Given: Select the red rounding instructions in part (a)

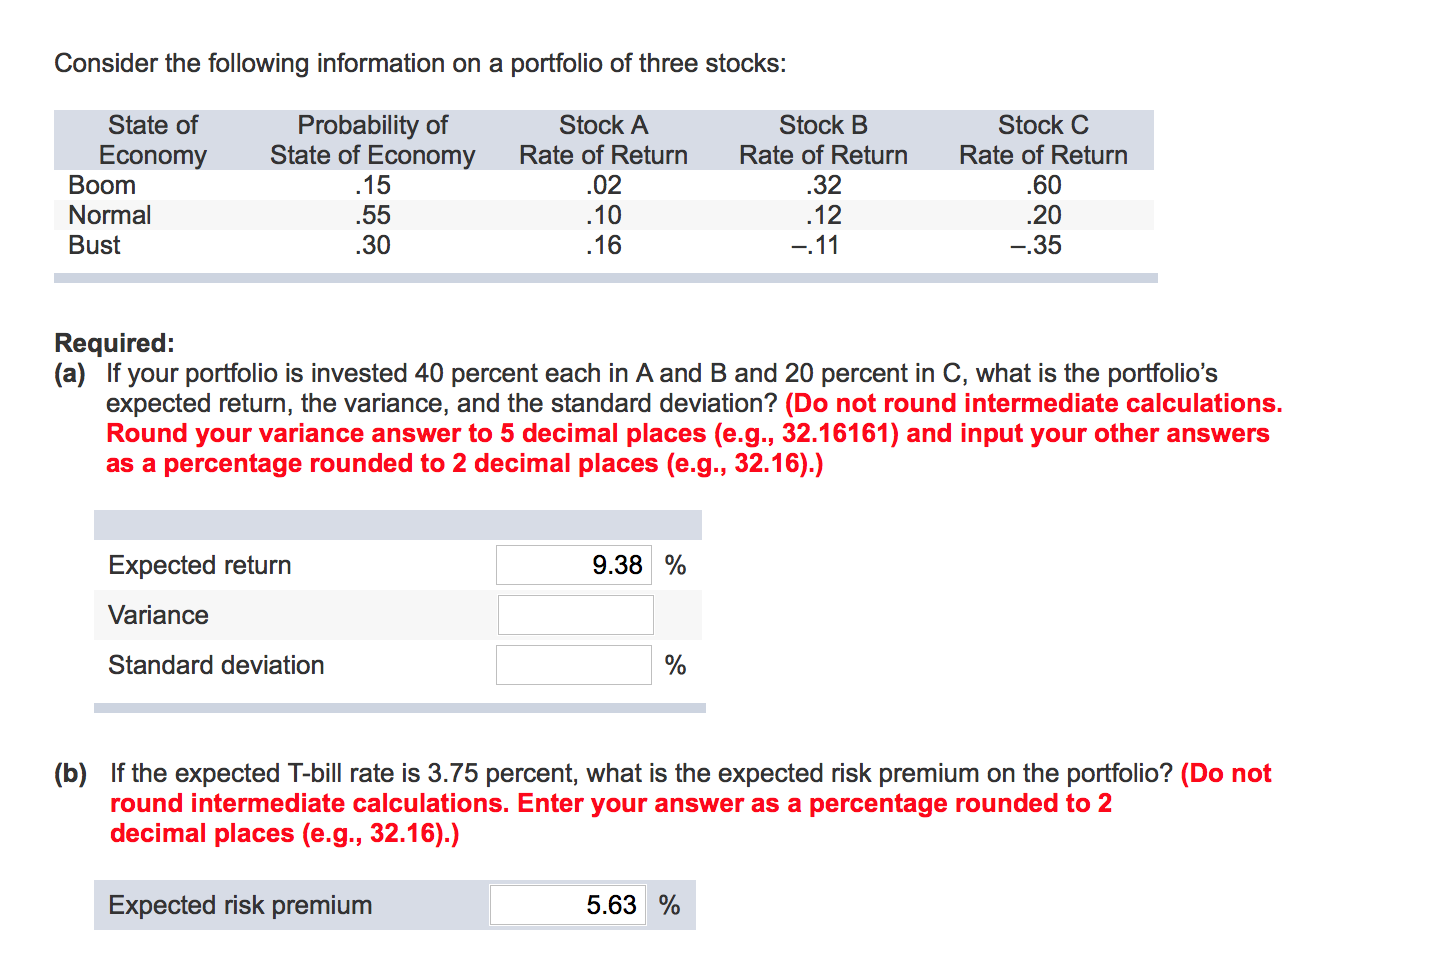Looking at the screenshot, I should tap(690, 433).
